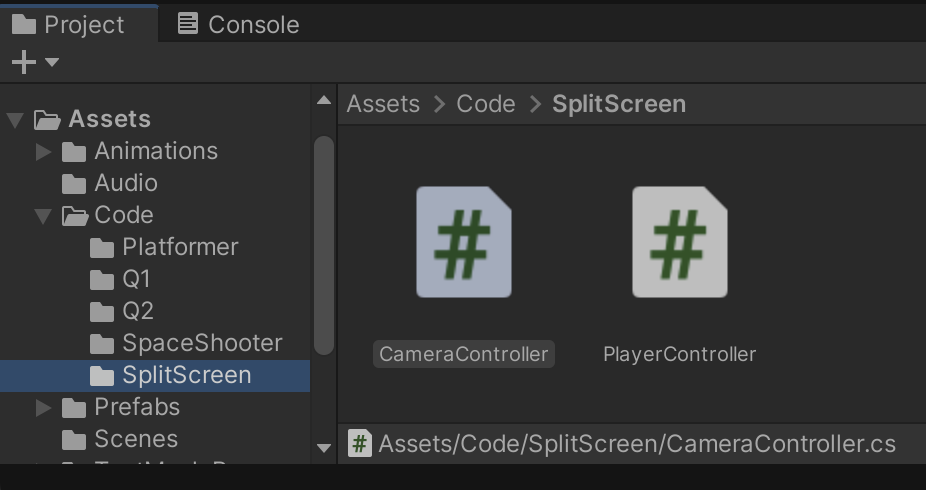Click the Scenes folder icon
This screenshot has width=926, height=490.
point(74,439)
